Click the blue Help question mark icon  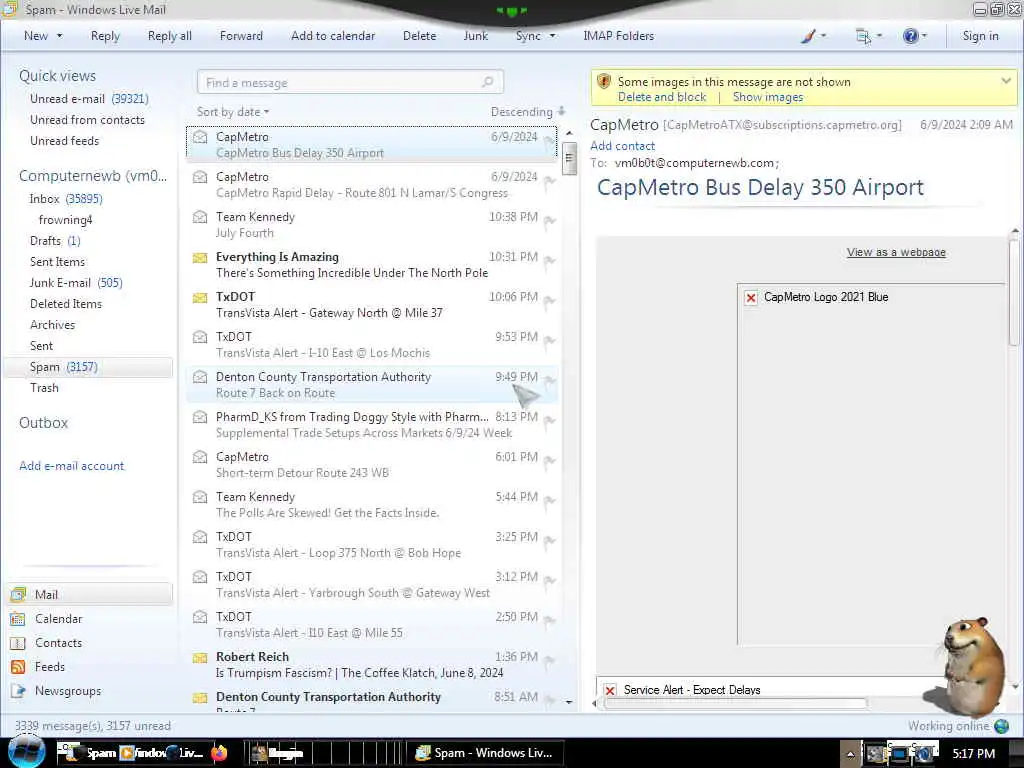pyautogui.click(x=910, y=36)
